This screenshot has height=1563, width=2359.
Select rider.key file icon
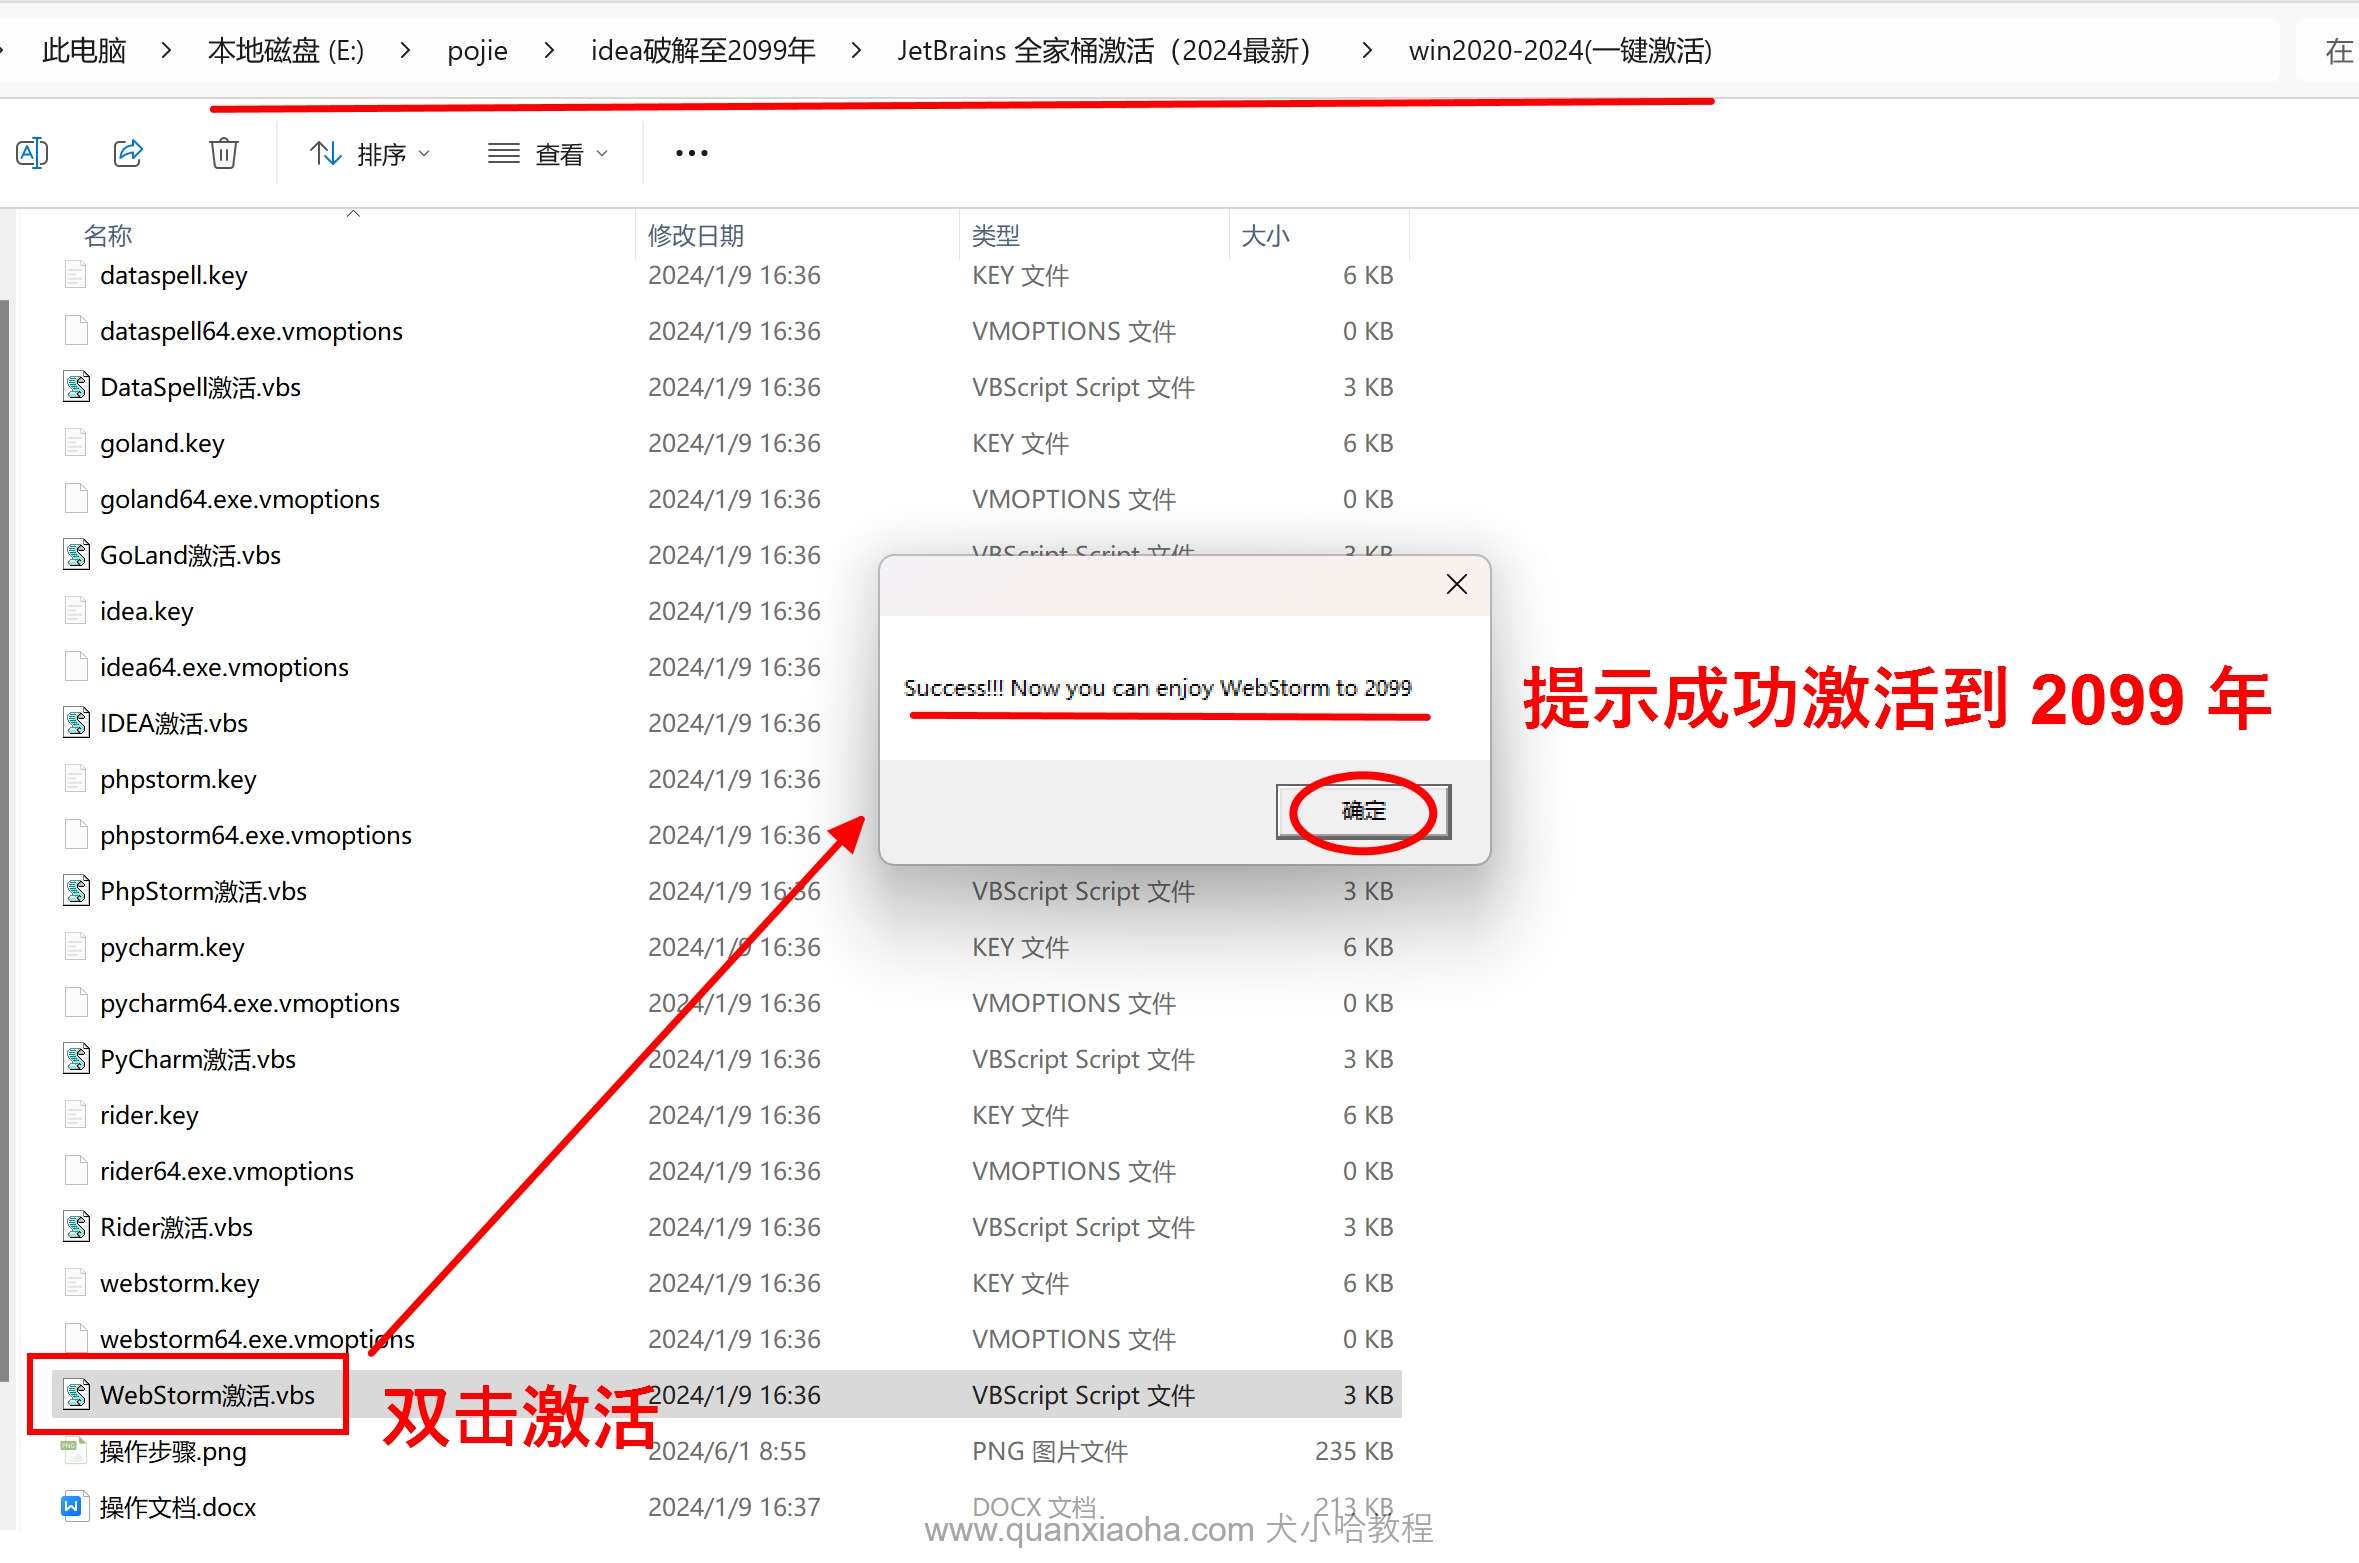(76, 1114)
